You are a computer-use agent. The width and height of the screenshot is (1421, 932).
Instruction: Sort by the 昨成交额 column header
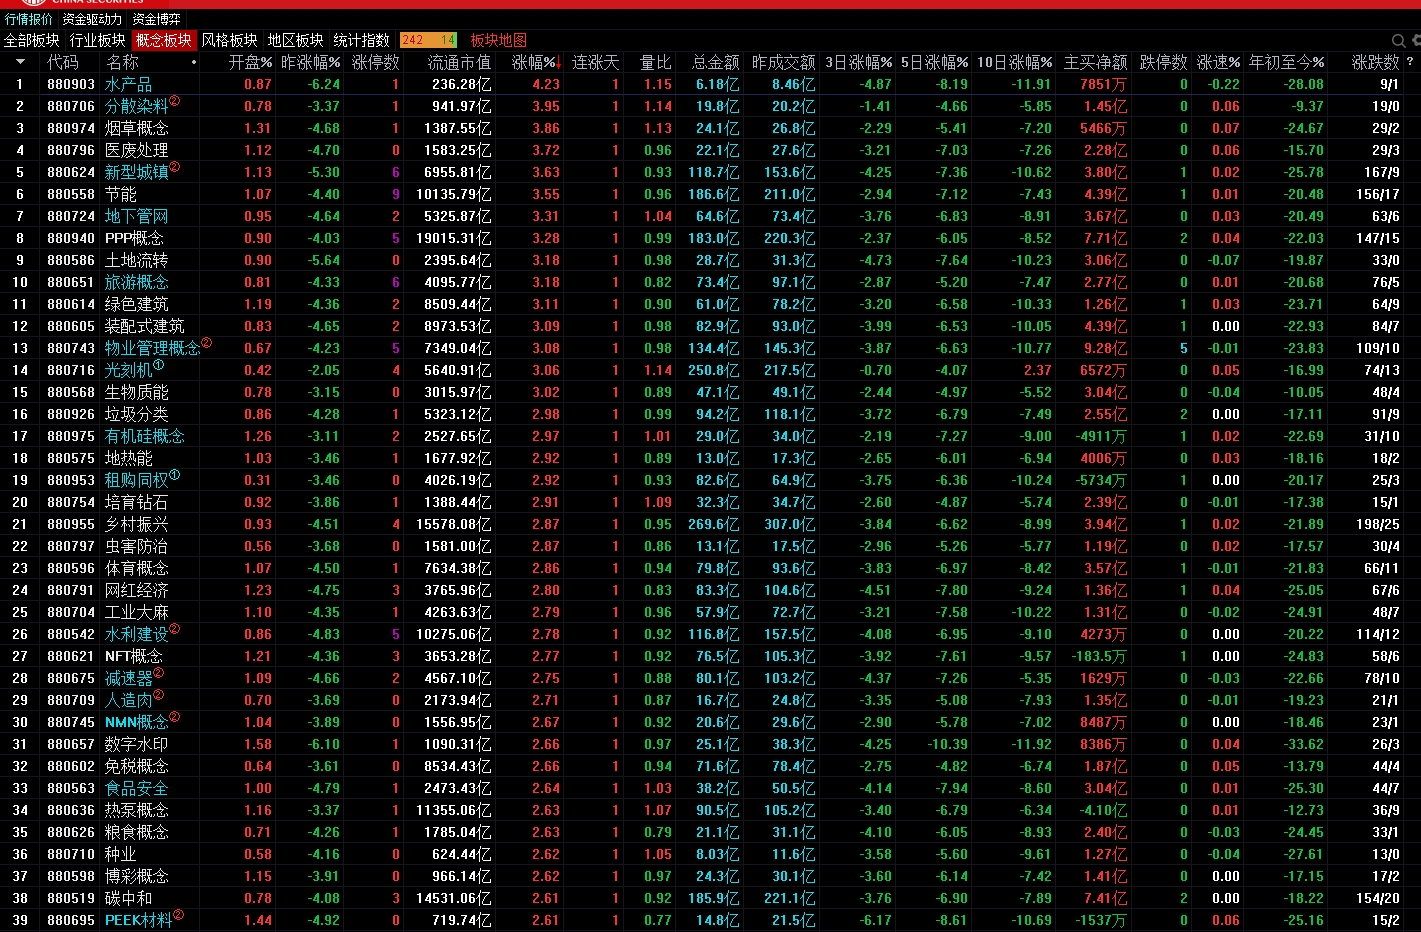click(x=784, y=62)
